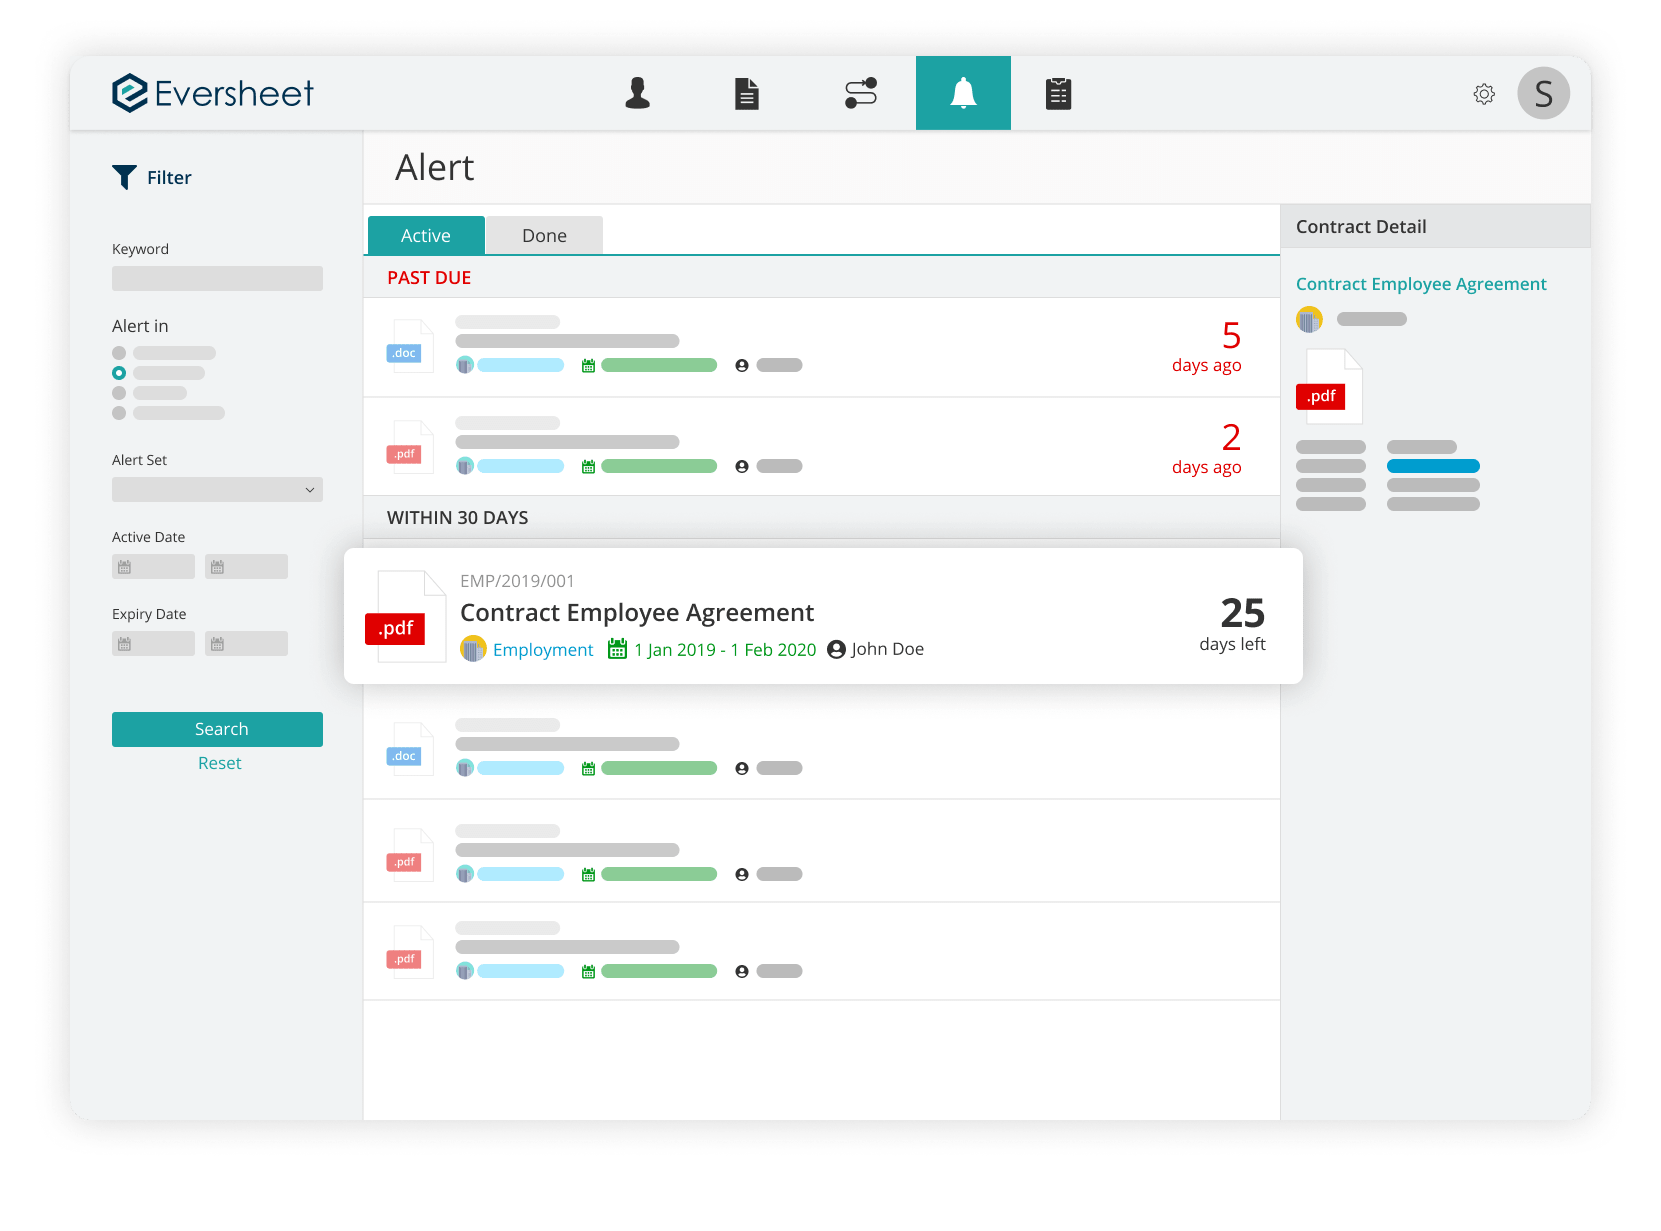Open the user profile icon in top navigation
1661x1231 pixels.
(x=637, y=94)
